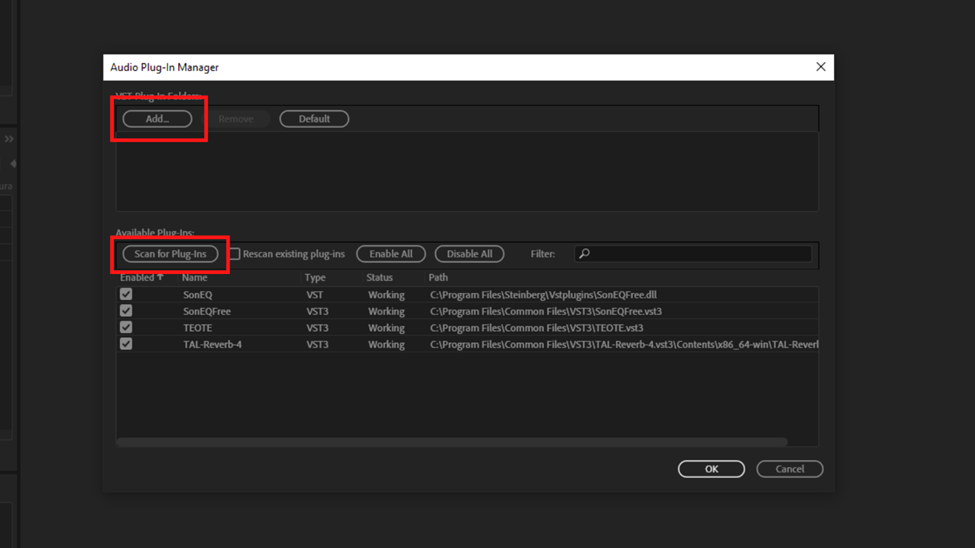Sort plug-ins by Status column header
This screenshot has width=975, height=548.
[x=379, y=277]
